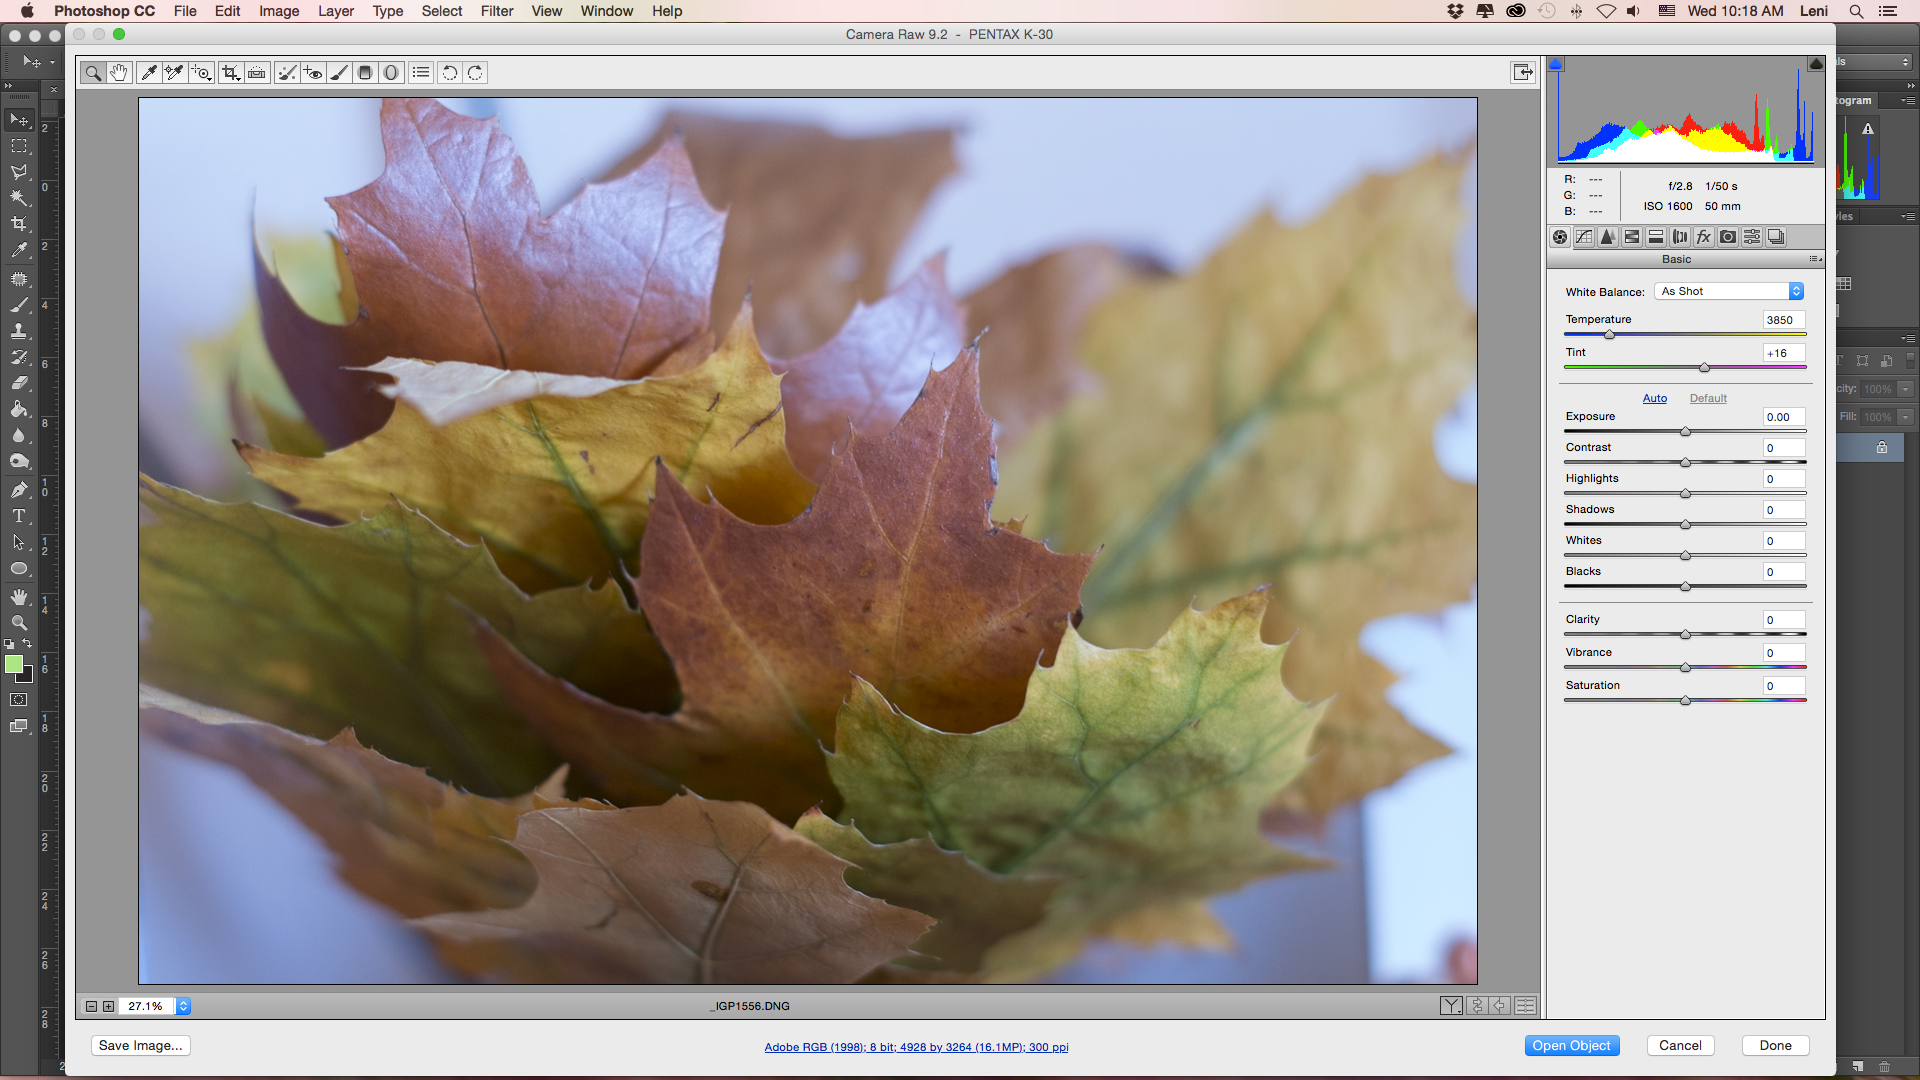
Task: Click the Auto tone link
Action: [x=1654, y=398]
